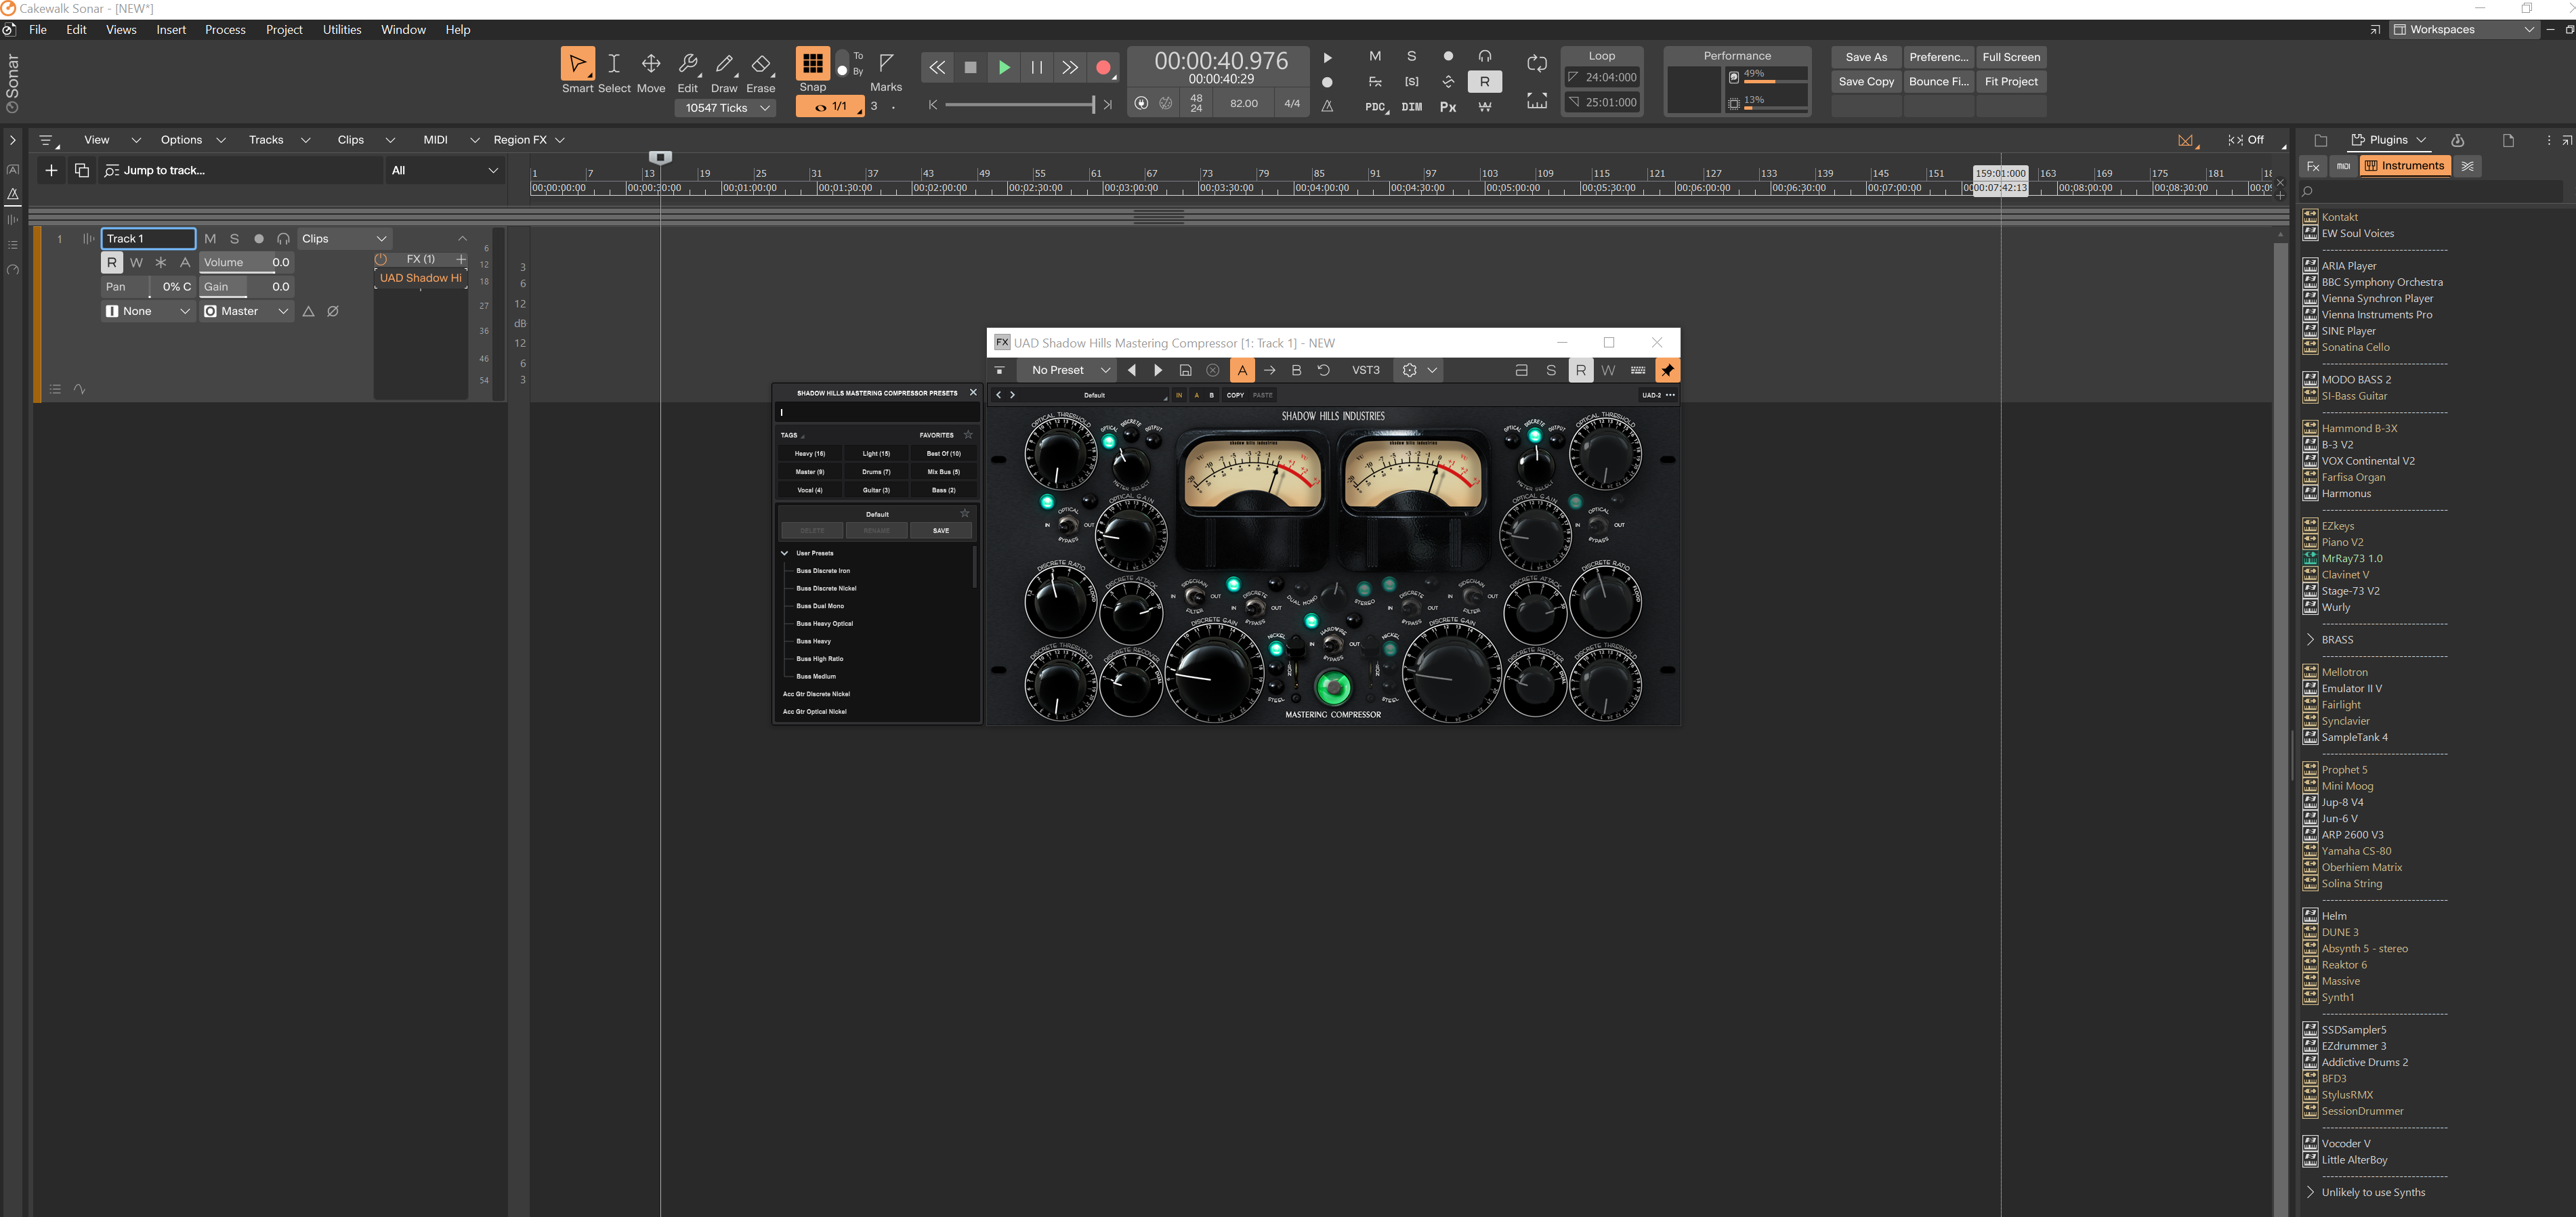This screenshot has width=2576, height=1217.
Task: Click the plugin virtual keyboard icon
Action: 1638,370
